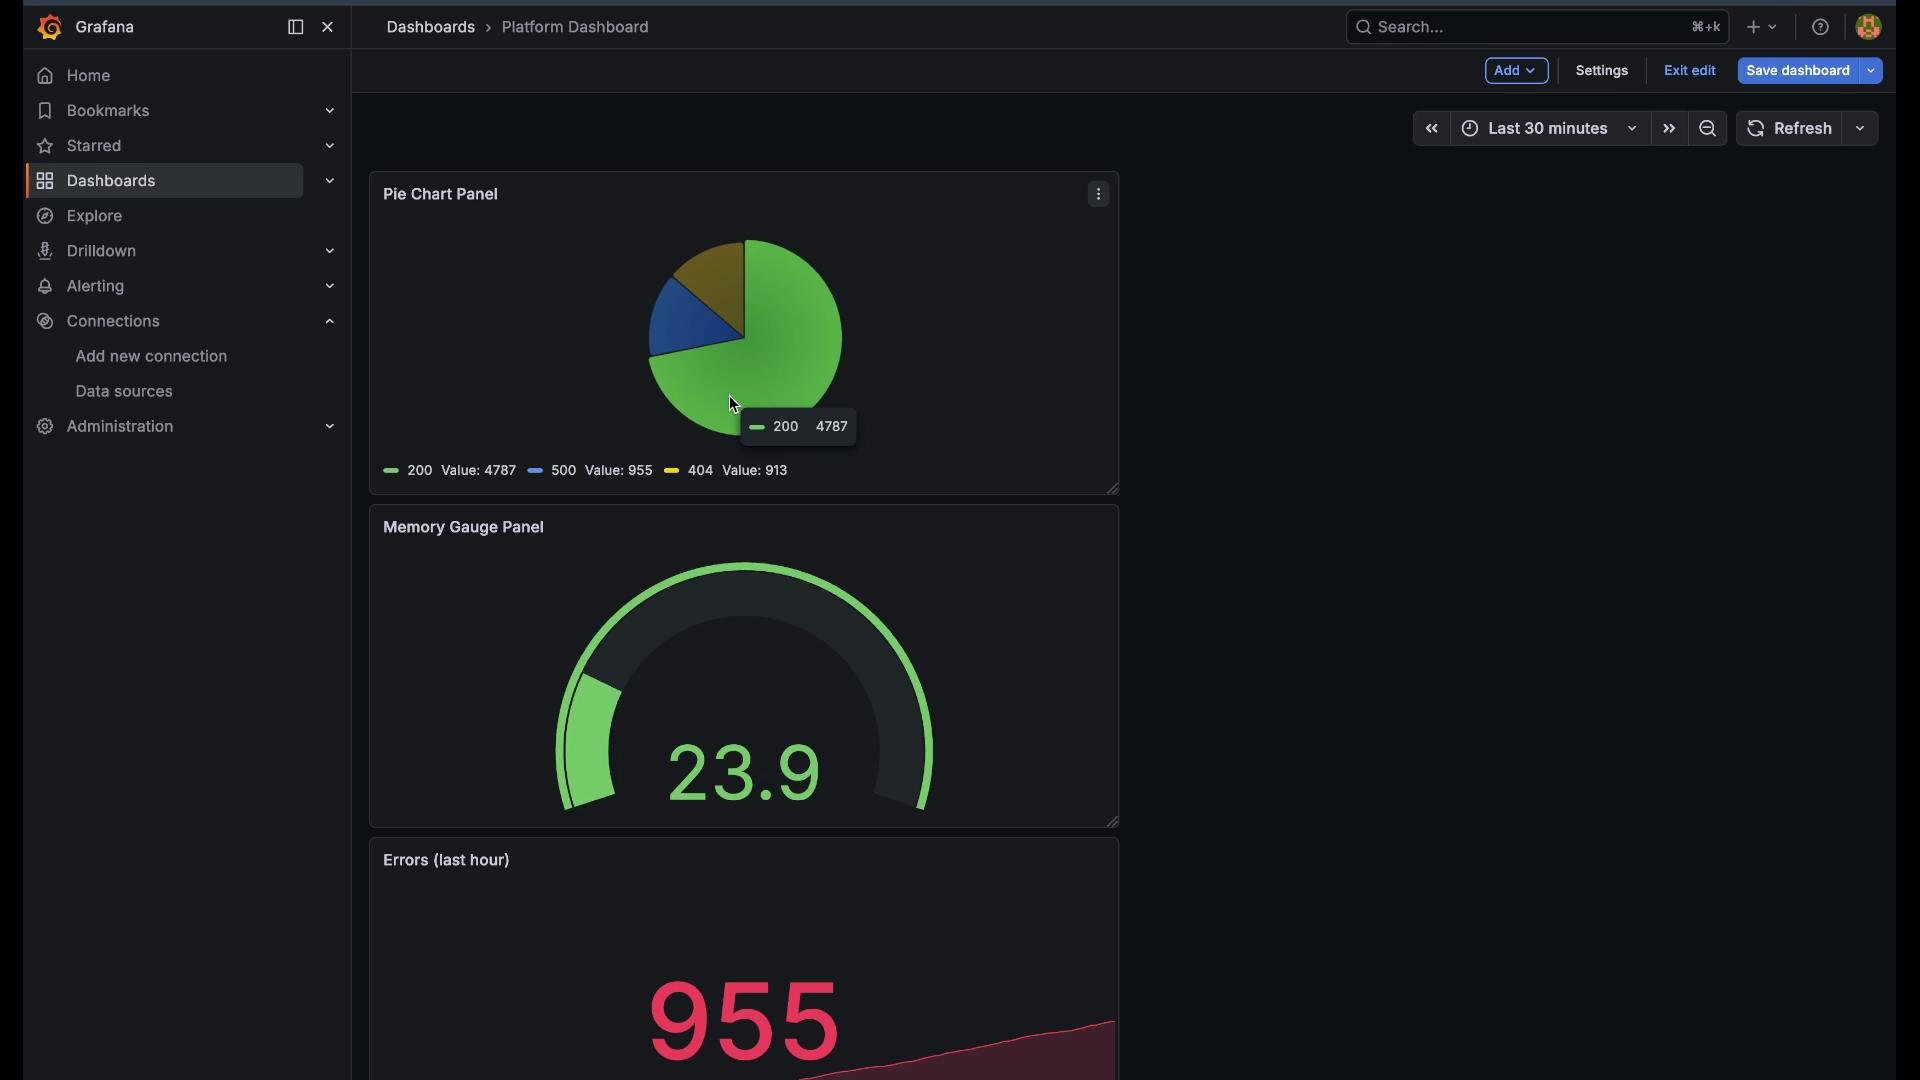Viewport: 1920px width, 1080px height.
Task: Open Home in the sidebar
Action: coord(88,76)
